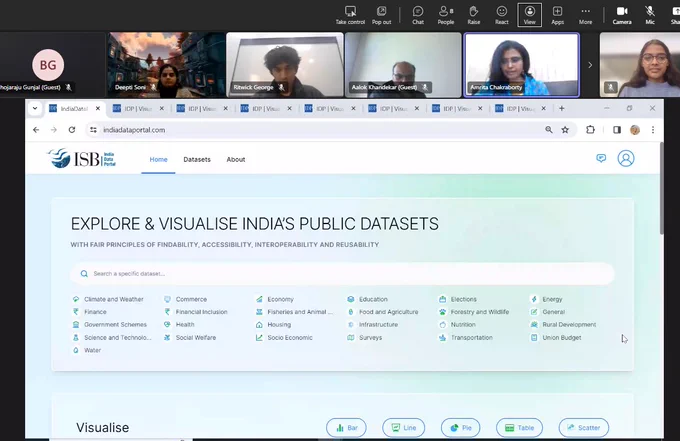
Task: Go back in browser history
Action: point(36,130)
